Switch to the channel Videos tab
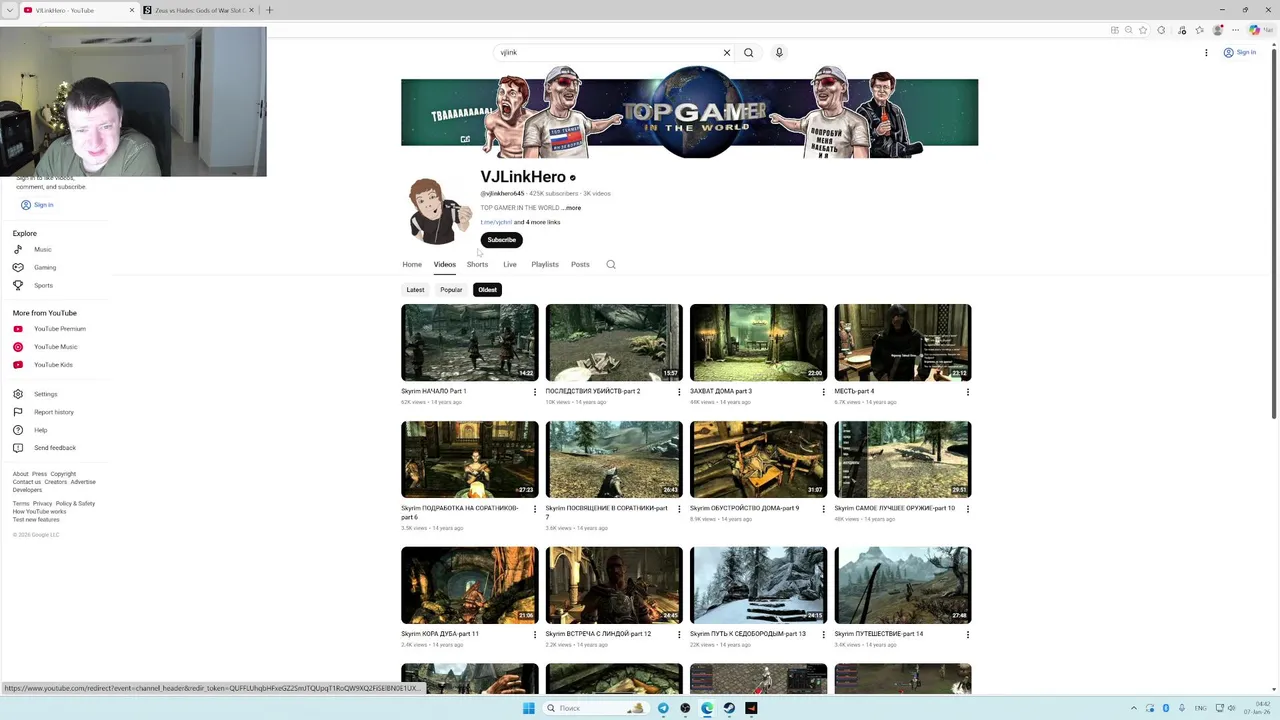Screen dimensions: 1280x720 click(x=445, y=264)
